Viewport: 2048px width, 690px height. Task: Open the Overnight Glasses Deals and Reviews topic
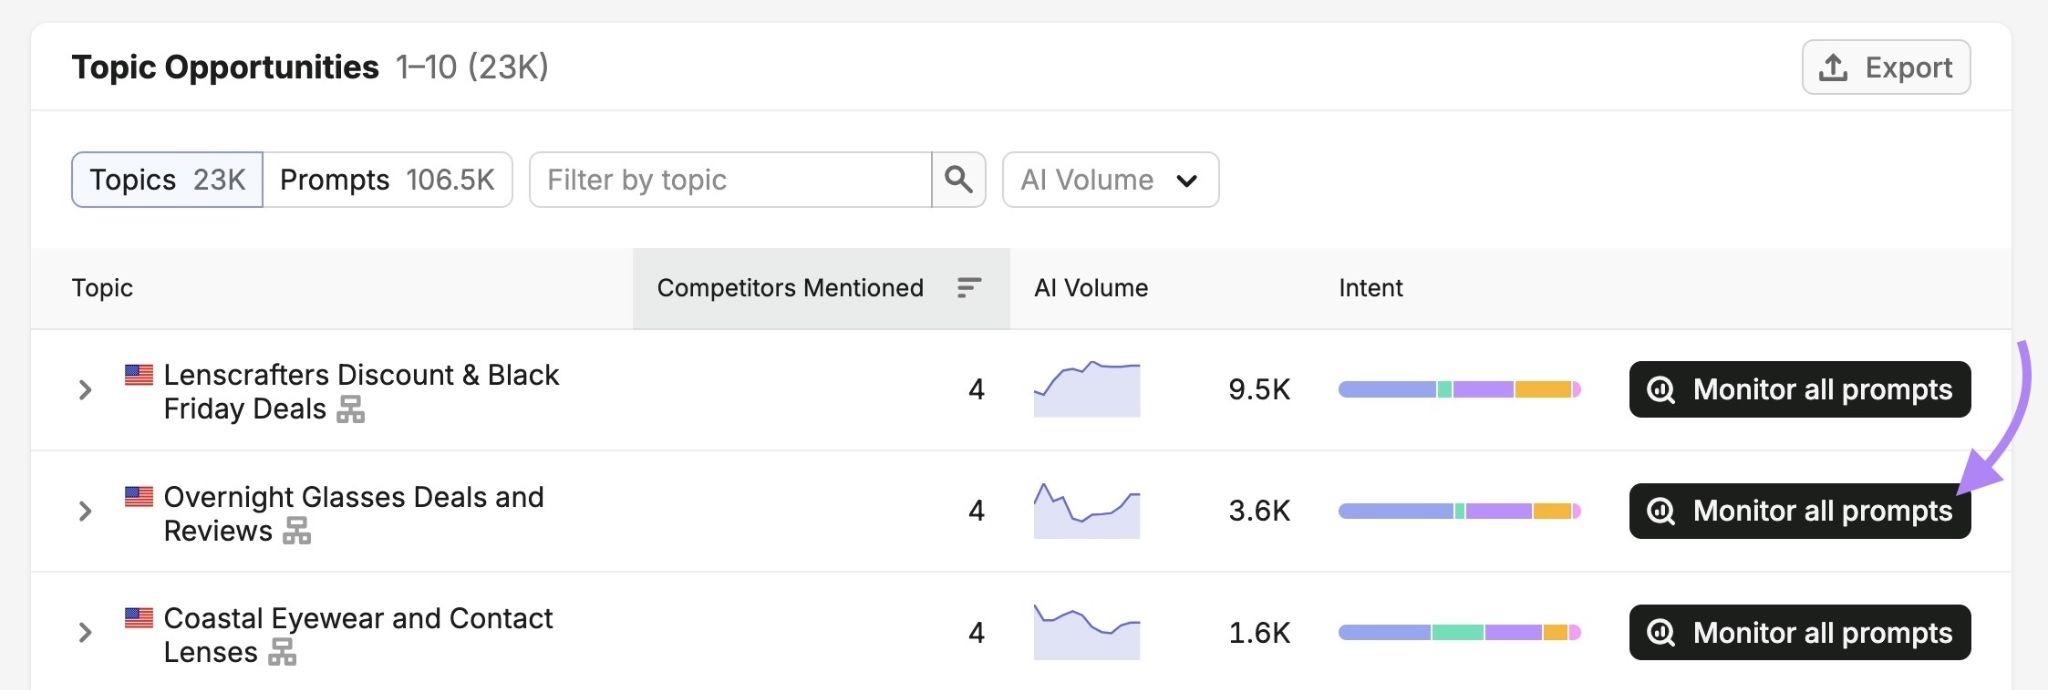pyautogui.click(x=354, y=514)
